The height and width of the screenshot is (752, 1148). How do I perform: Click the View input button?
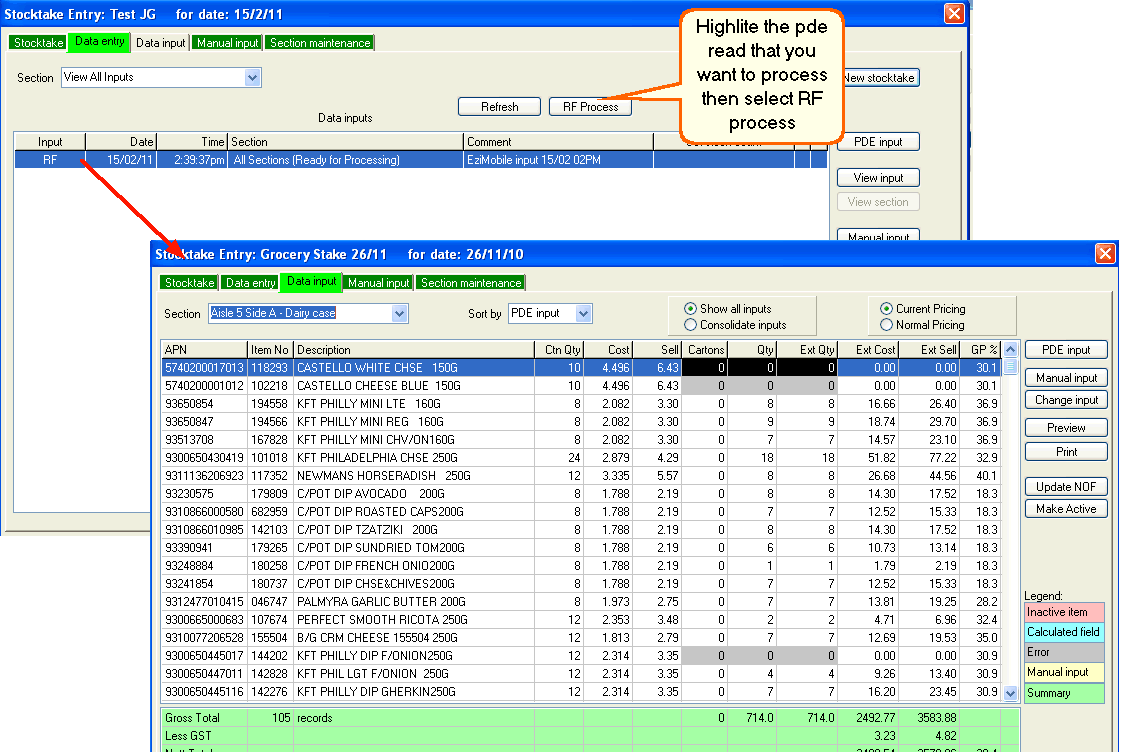878,178
